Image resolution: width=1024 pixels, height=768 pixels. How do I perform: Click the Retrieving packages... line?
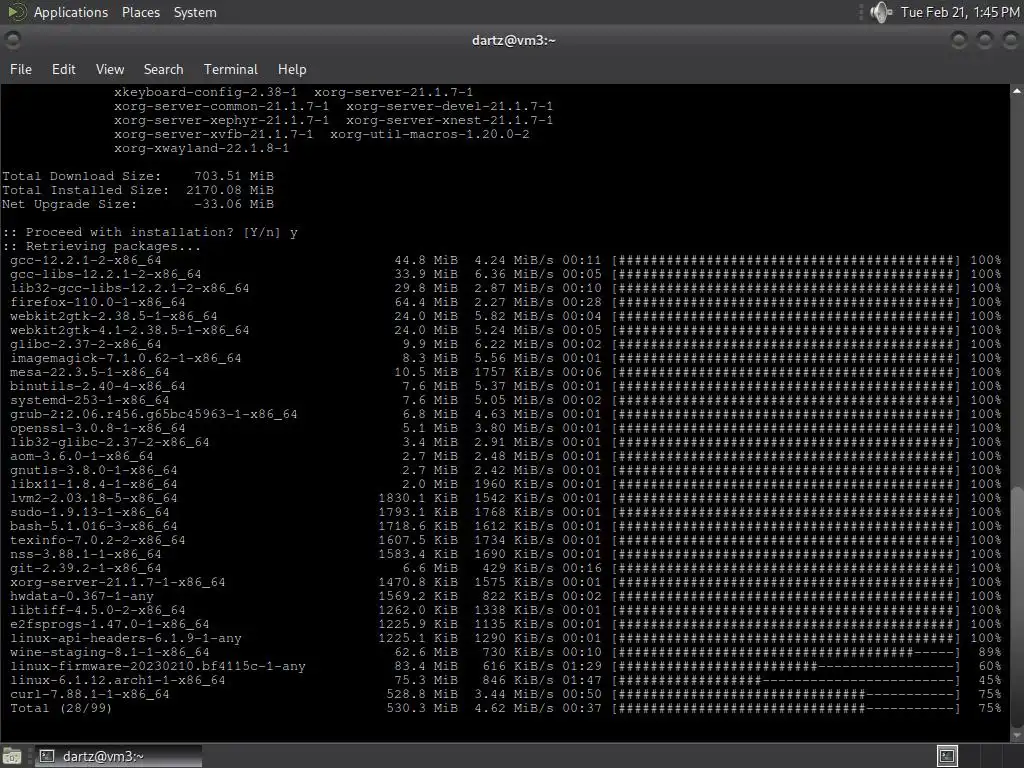(102, 246)
